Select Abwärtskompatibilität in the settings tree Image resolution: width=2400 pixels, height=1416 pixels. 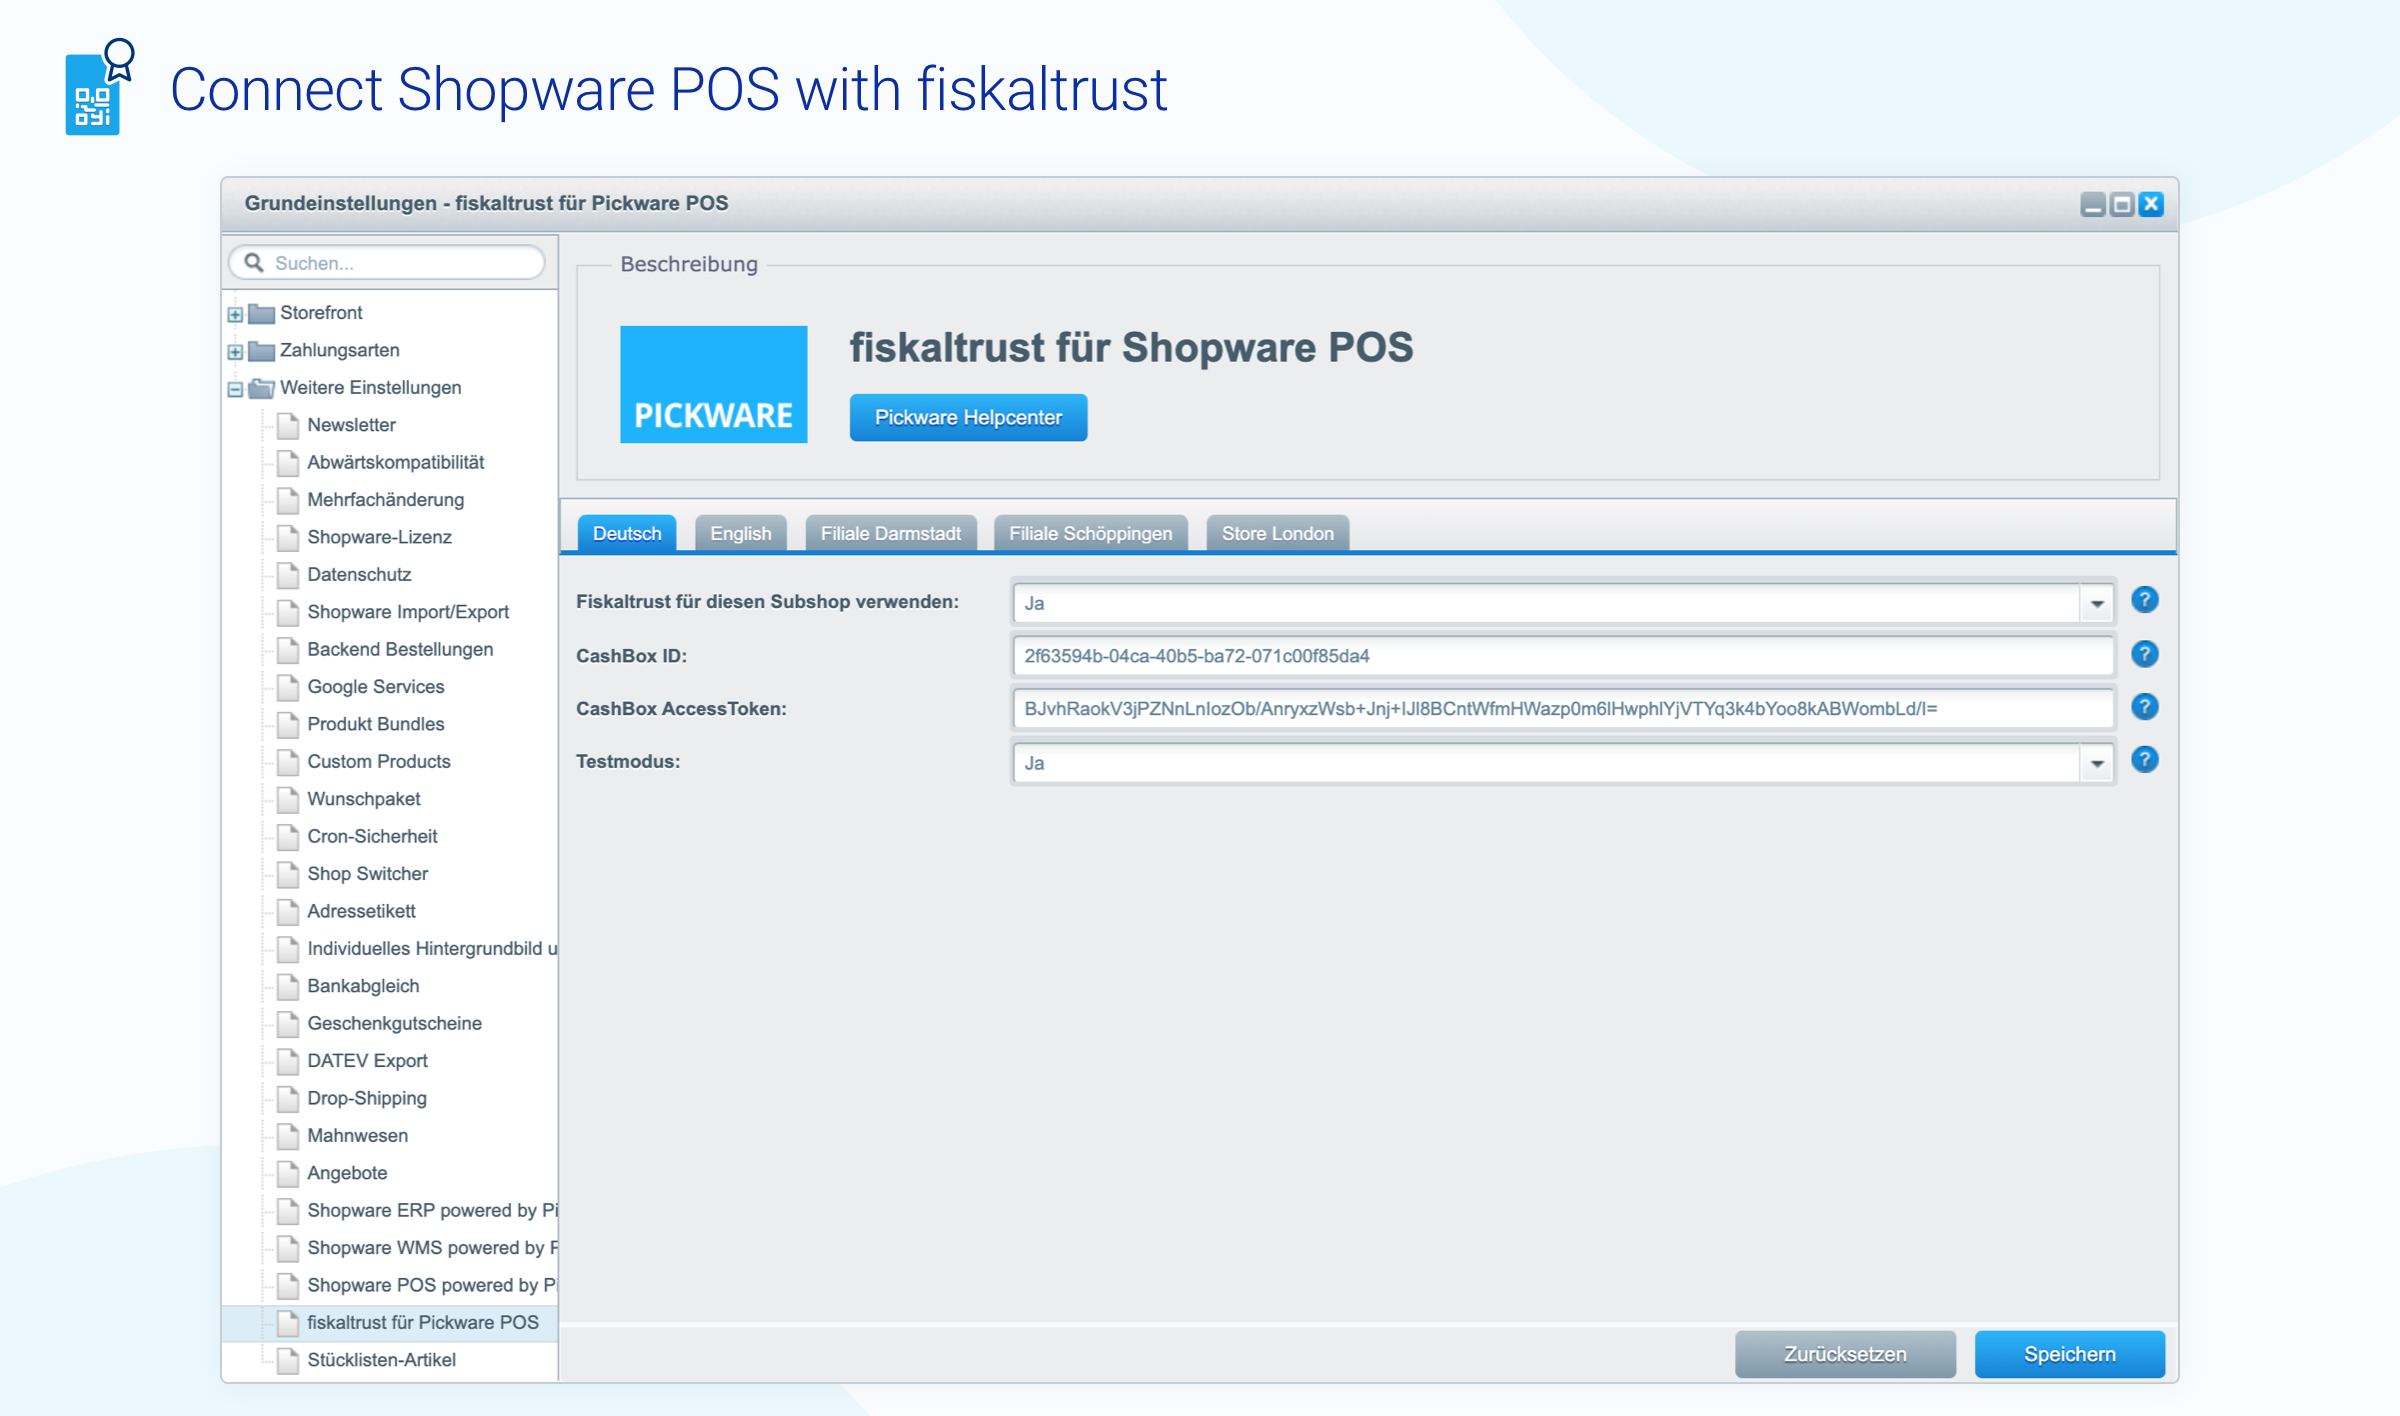click(396, 462)
